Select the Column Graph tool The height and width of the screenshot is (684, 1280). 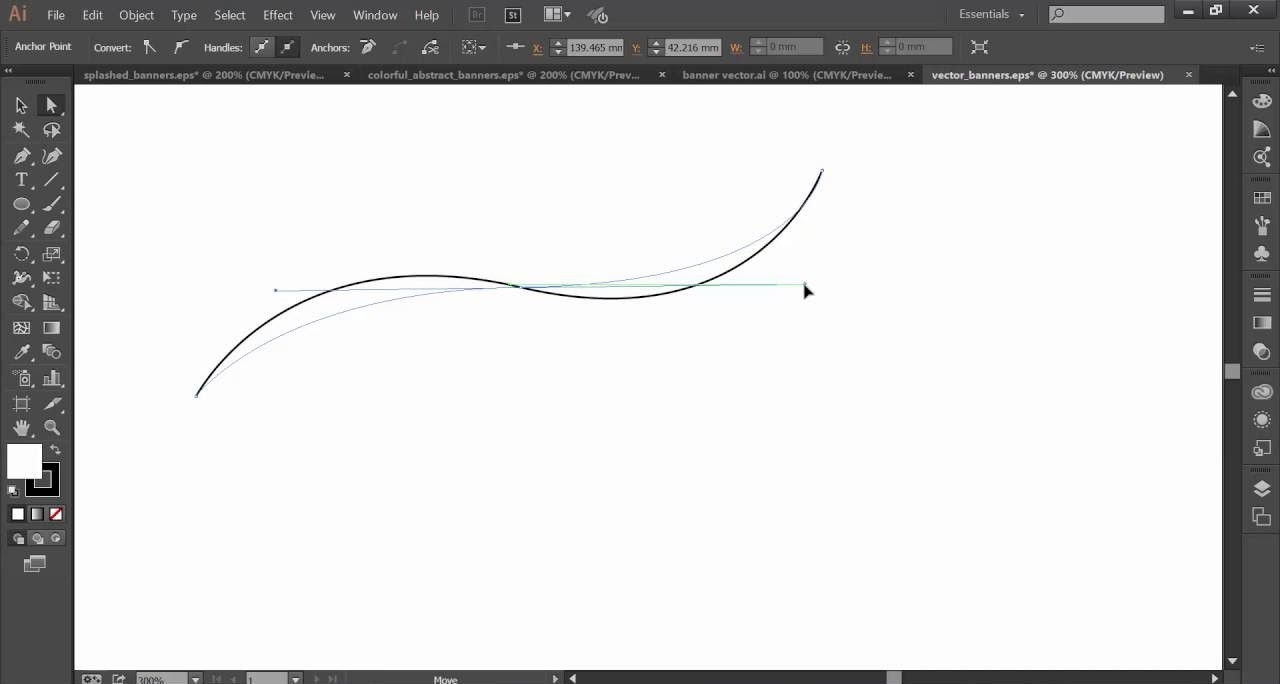click(x=52, y=378)
